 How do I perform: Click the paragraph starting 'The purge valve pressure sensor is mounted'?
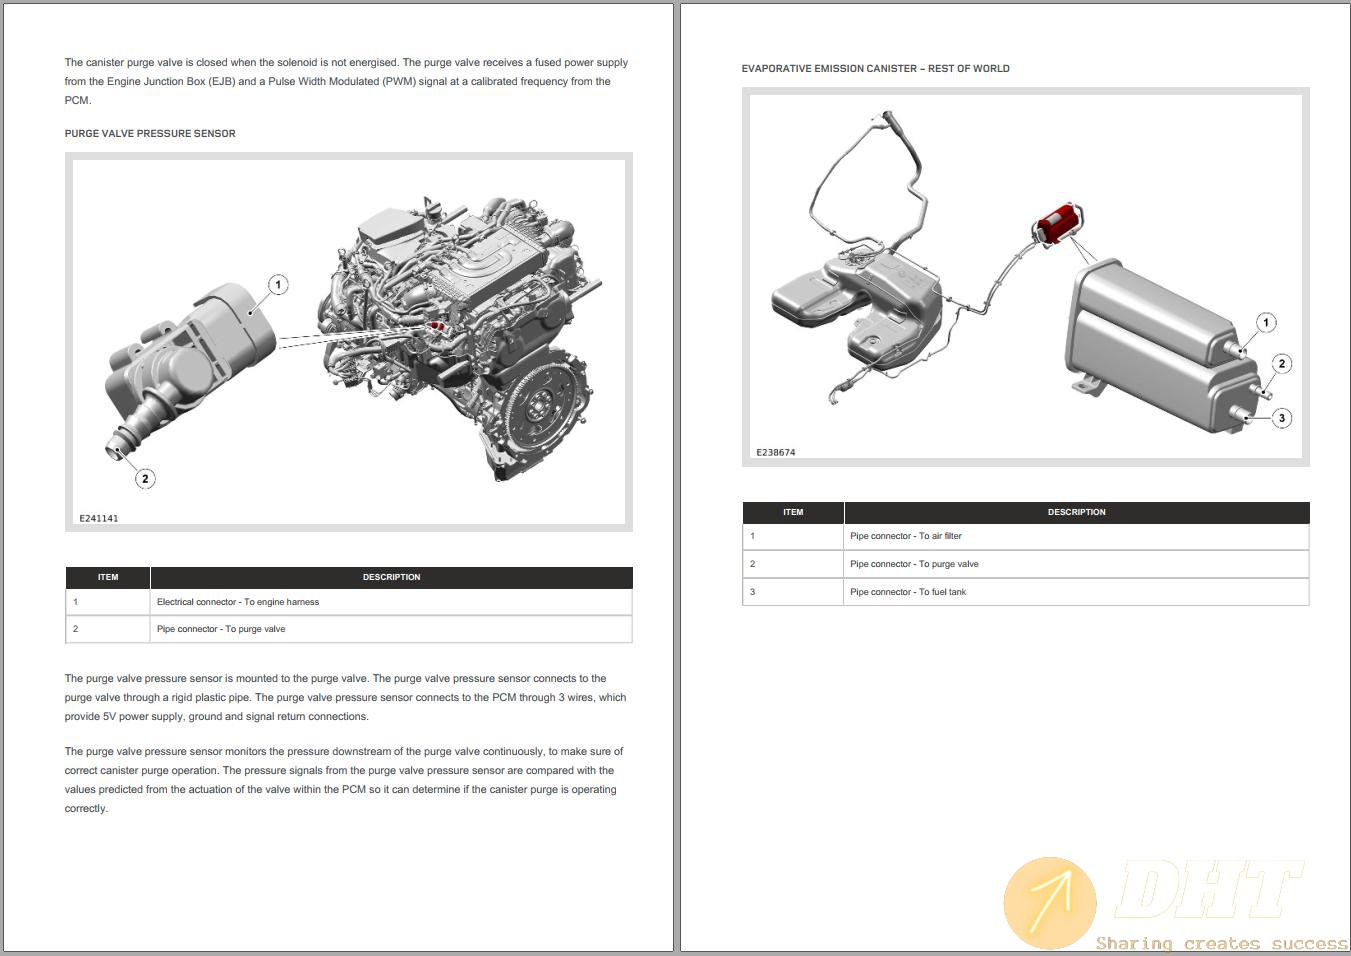click(345, 697)
